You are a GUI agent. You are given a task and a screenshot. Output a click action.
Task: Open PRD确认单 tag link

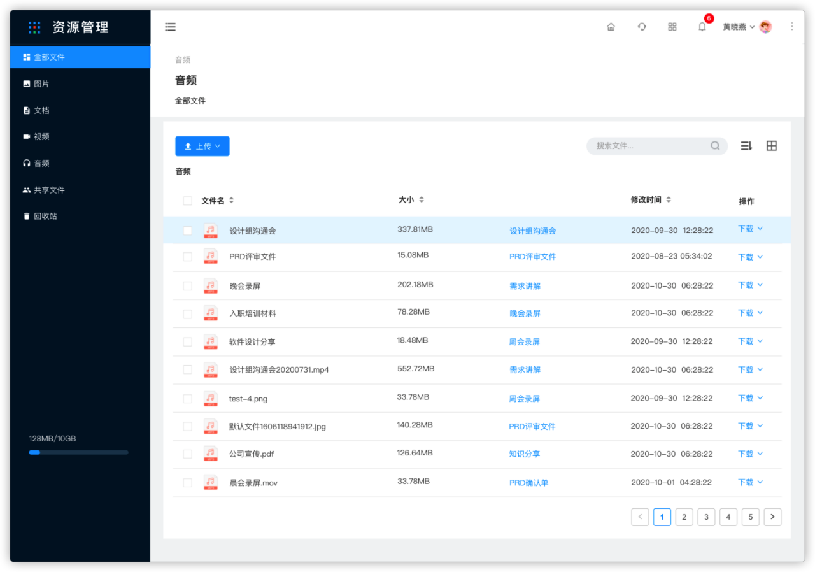[529, 483]
